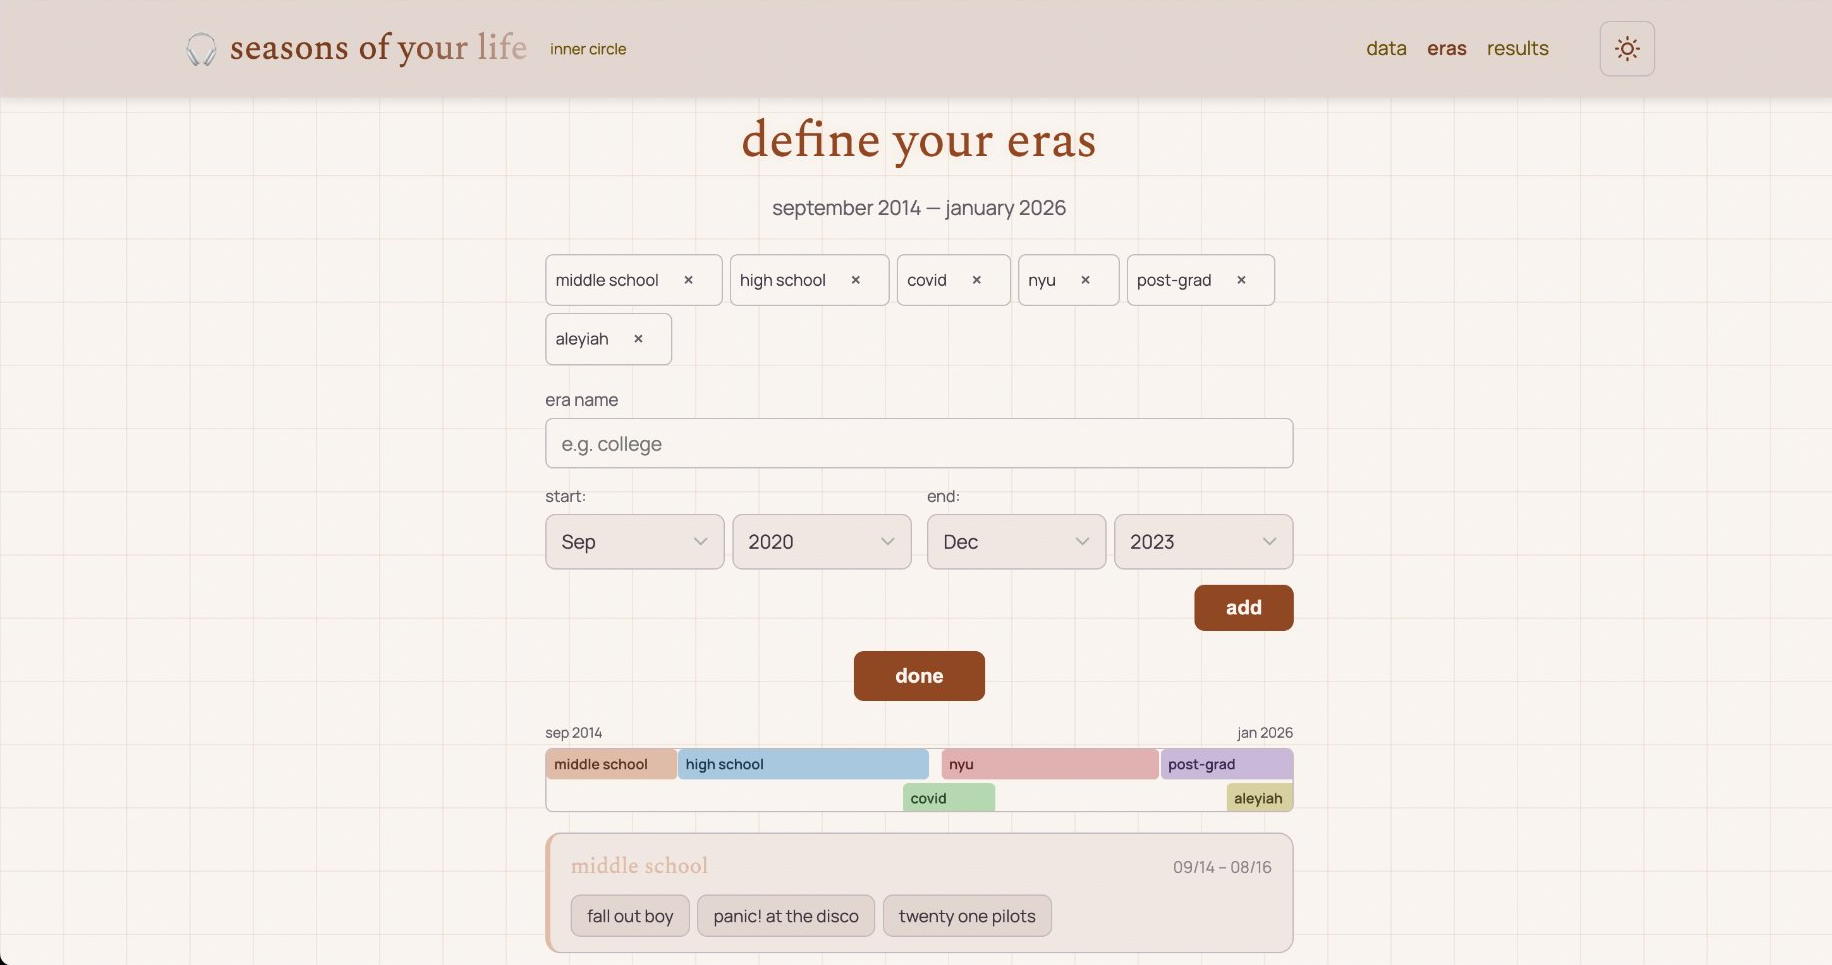The width and height of the screenshot is (1832, 965).
Task: Open the 'inner circle' link
Action: click(587, 48)
